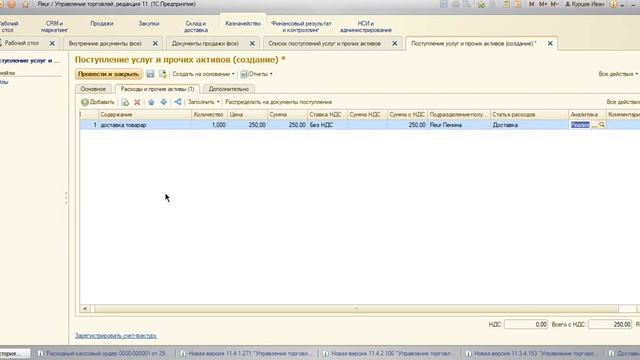Open НСИ и администрирование section
640x360 pixels.
(x=366, y=27)
